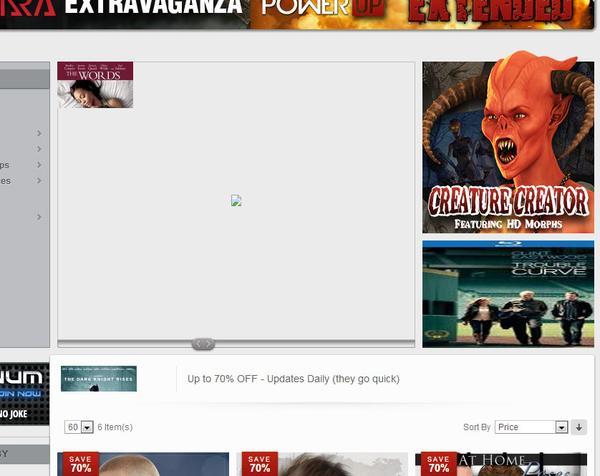Viewport: 600px width, 476px height.
Task: Open the Creature Creator HD Morphs banner
Action: 508,142
